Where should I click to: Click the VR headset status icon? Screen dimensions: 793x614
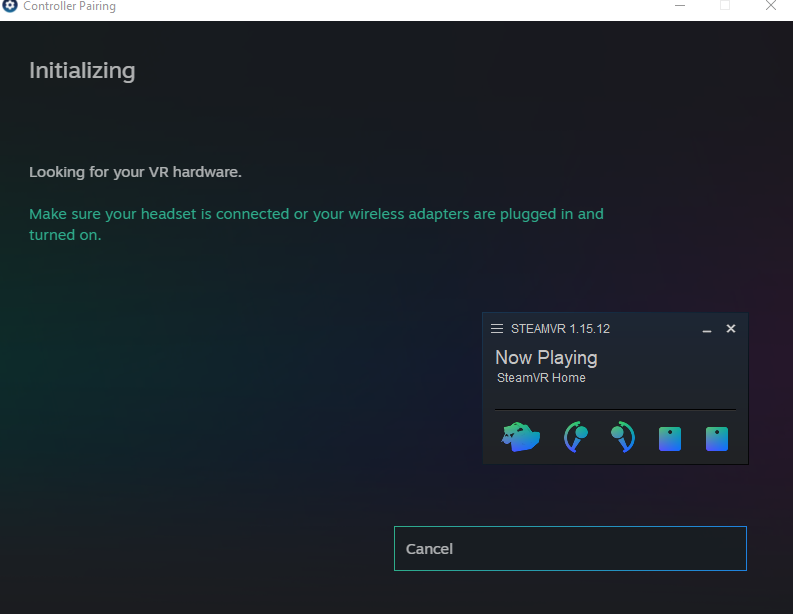521,437
